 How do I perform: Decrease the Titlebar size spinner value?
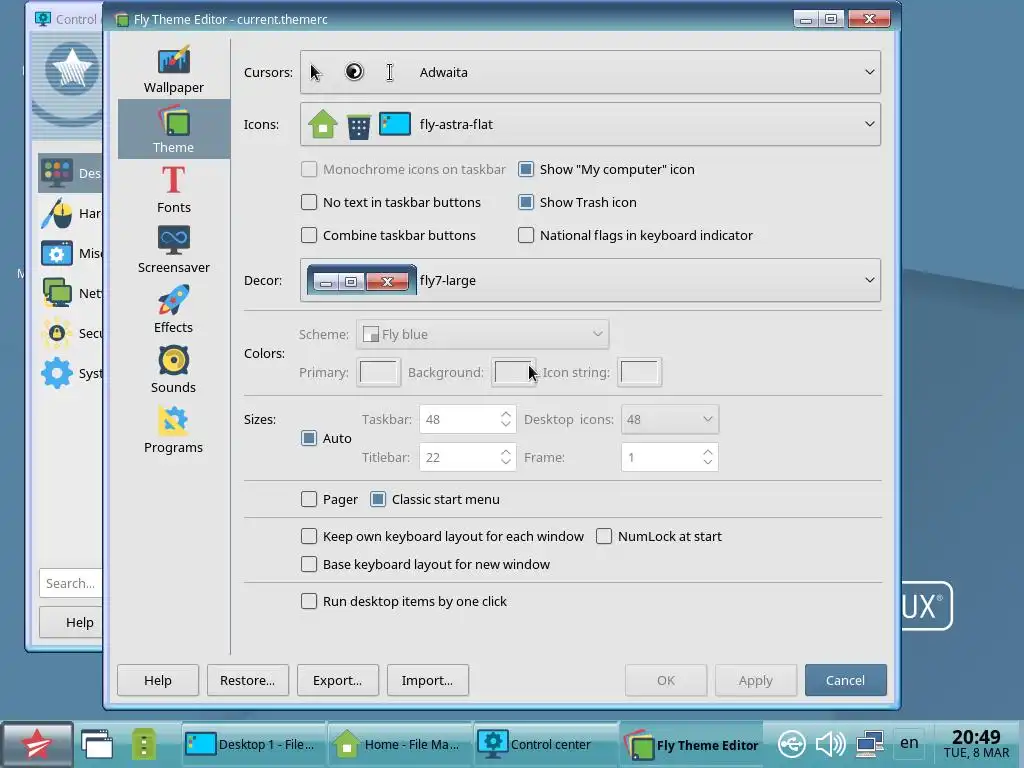coord(505,462)
